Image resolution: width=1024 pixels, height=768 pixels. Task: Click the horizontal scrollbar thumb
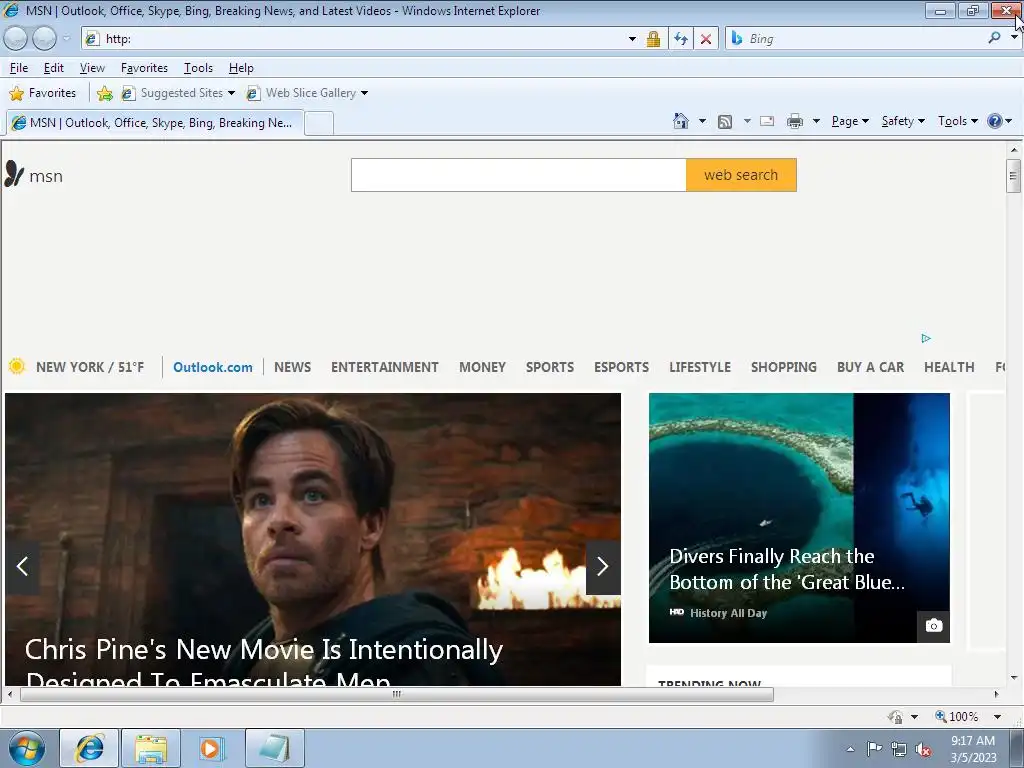click(x=396, y=694)
